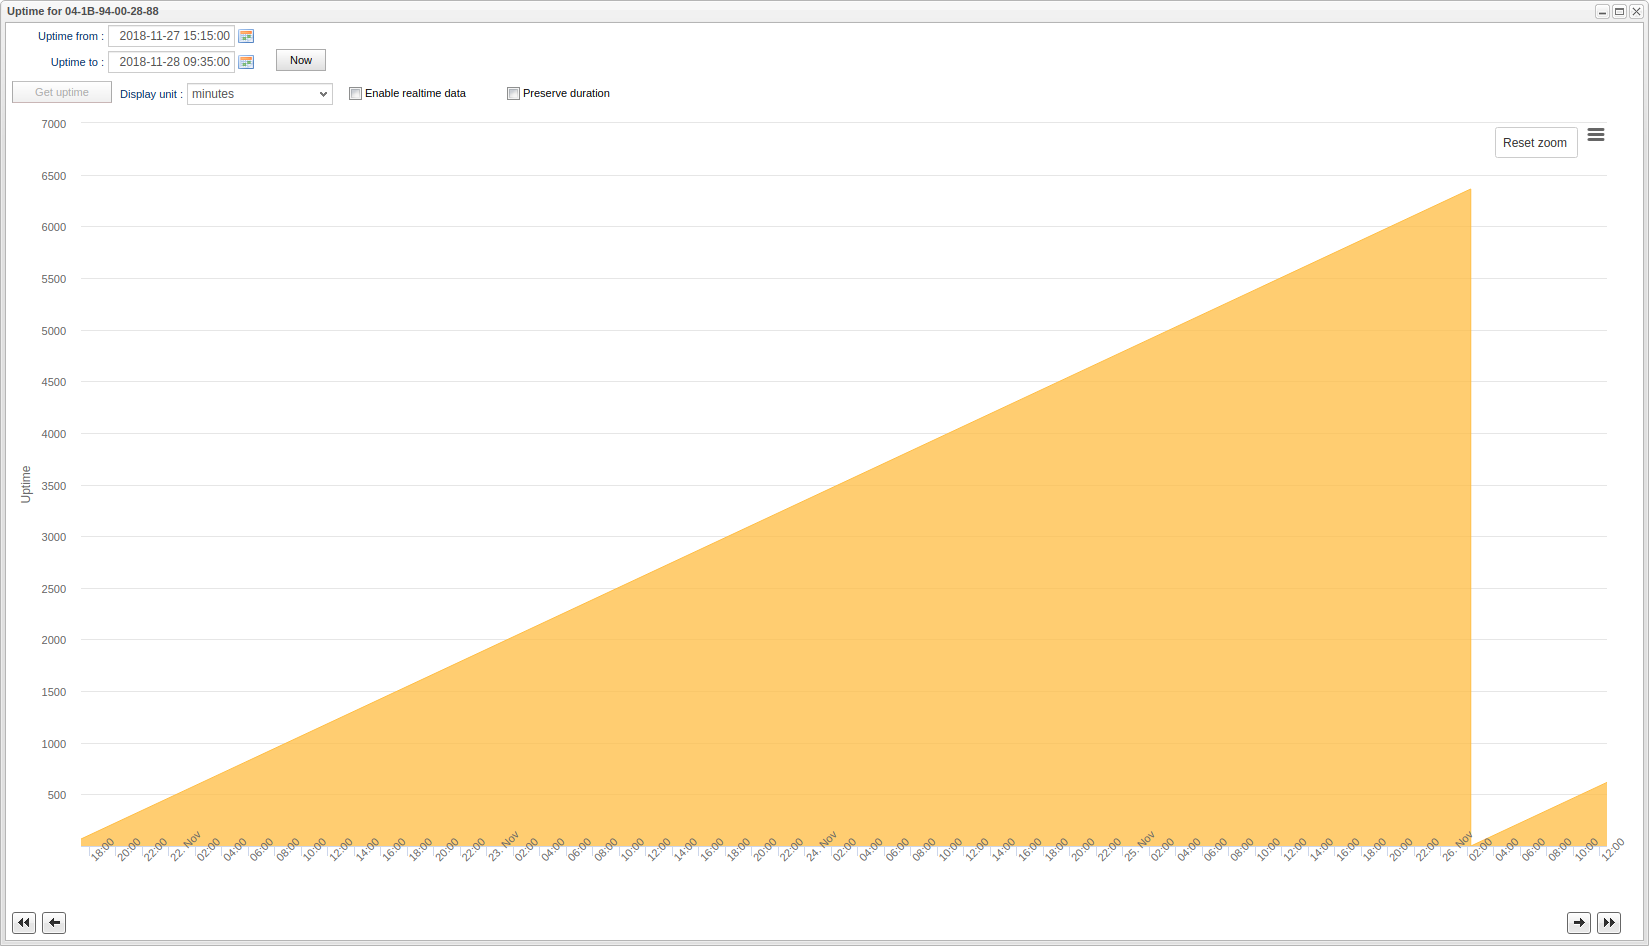
Task: Maximize the Uptime window
Action: (1619, 12)
